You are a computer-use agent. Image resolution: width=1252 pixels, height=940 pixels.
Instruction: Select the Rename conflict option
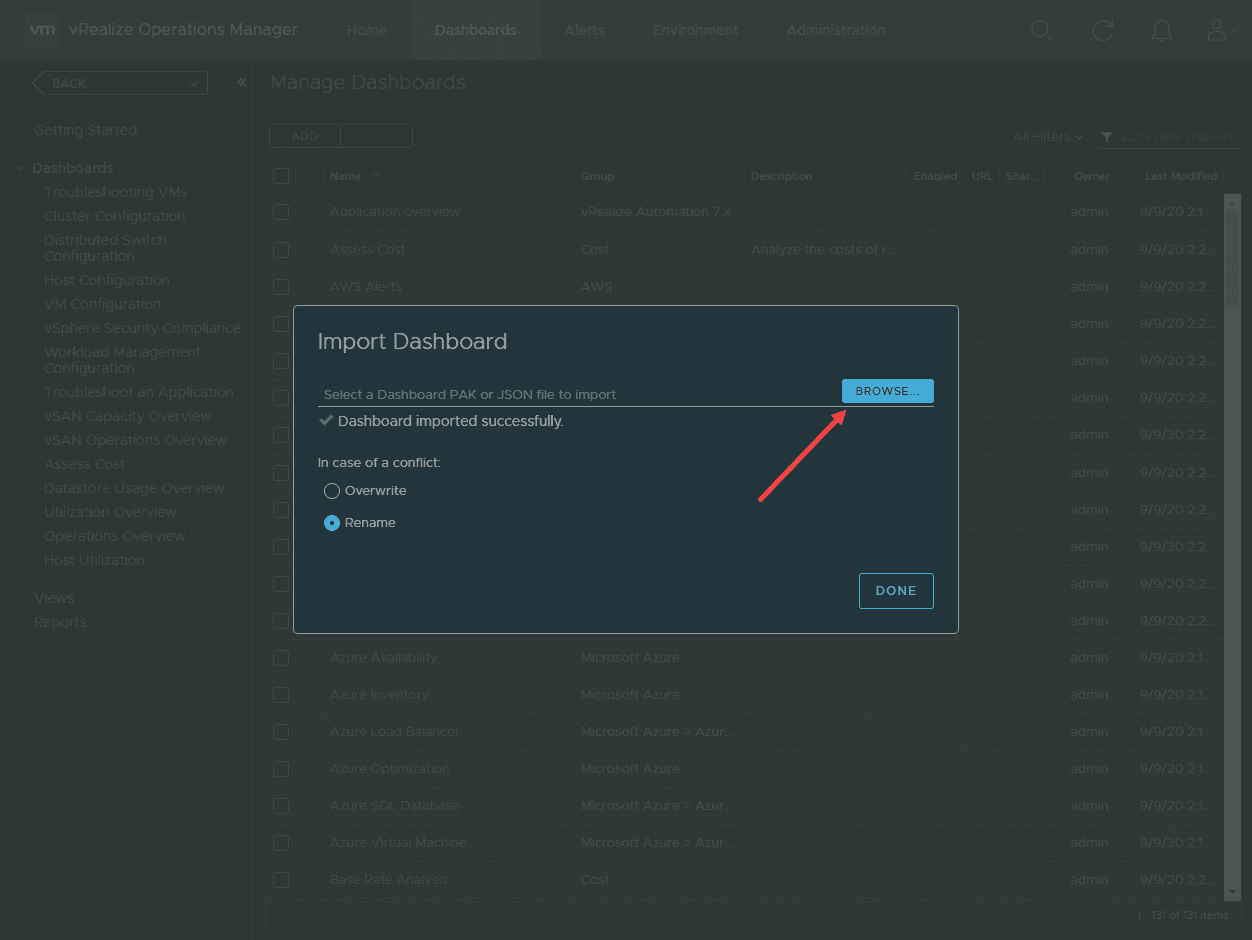(x=331, y=522)
